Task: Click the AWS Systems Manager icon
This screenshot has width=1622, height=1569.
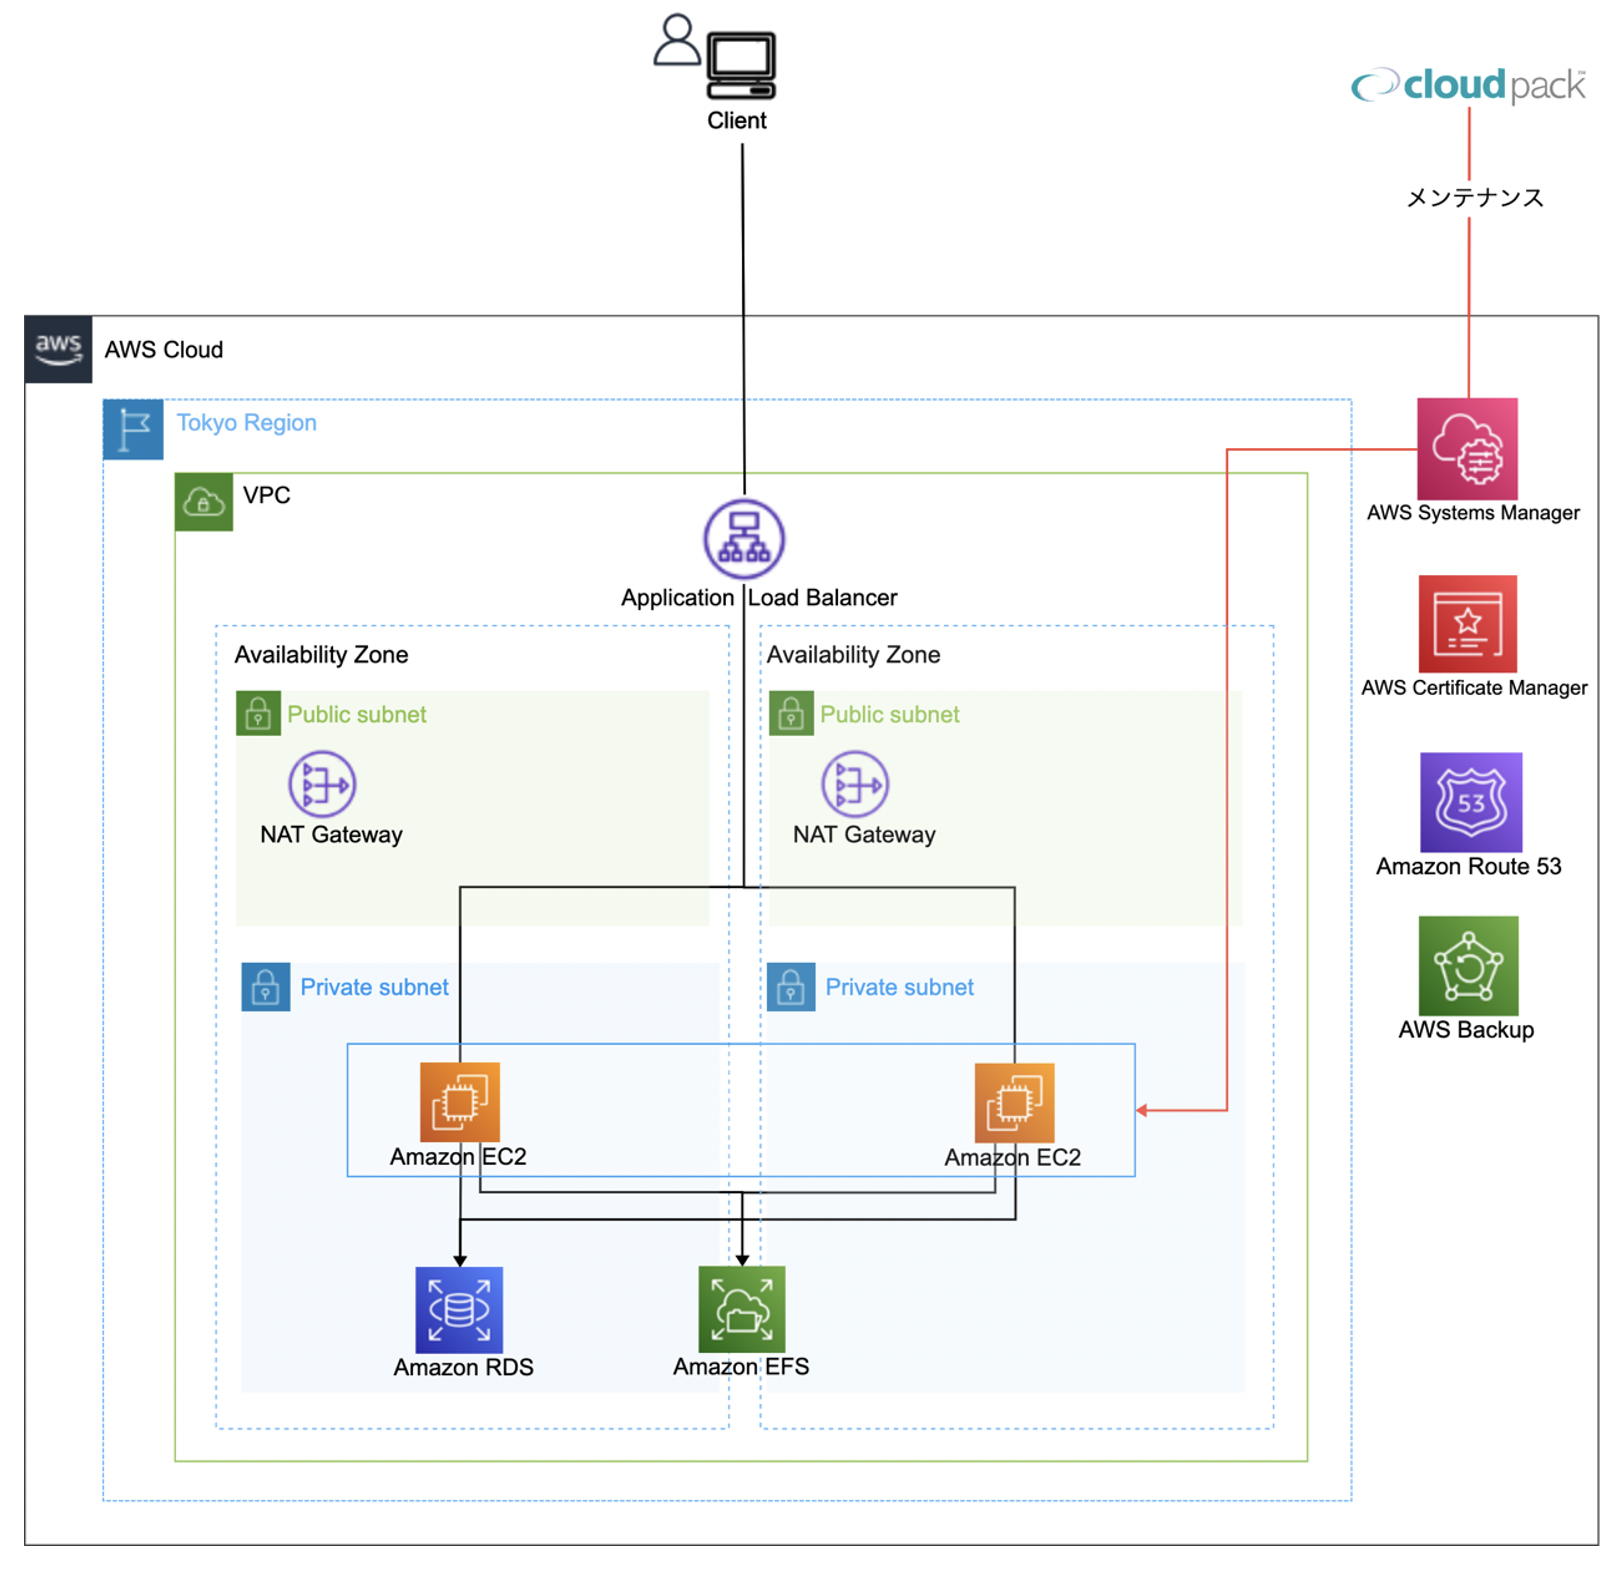Action: point(1466,449)
